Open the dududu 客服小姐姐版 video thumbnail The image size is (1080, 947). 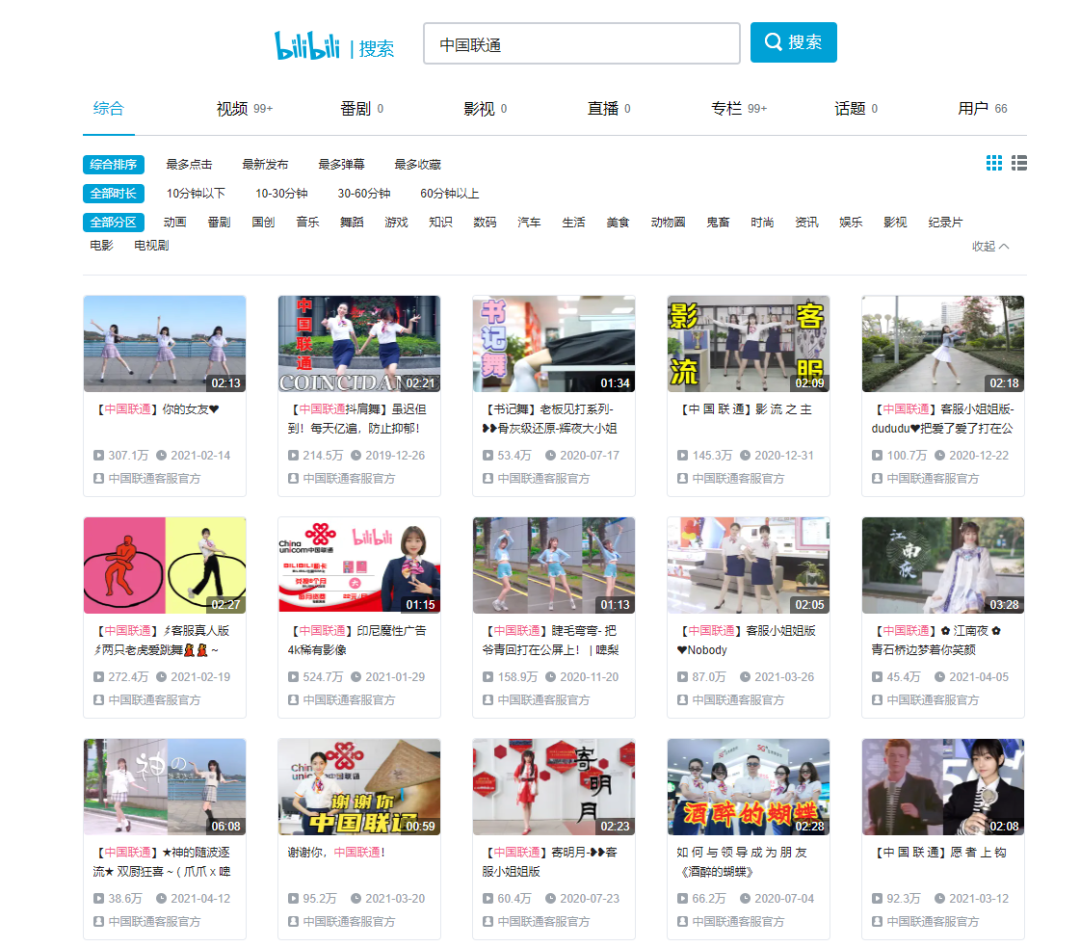pos(943,344)
